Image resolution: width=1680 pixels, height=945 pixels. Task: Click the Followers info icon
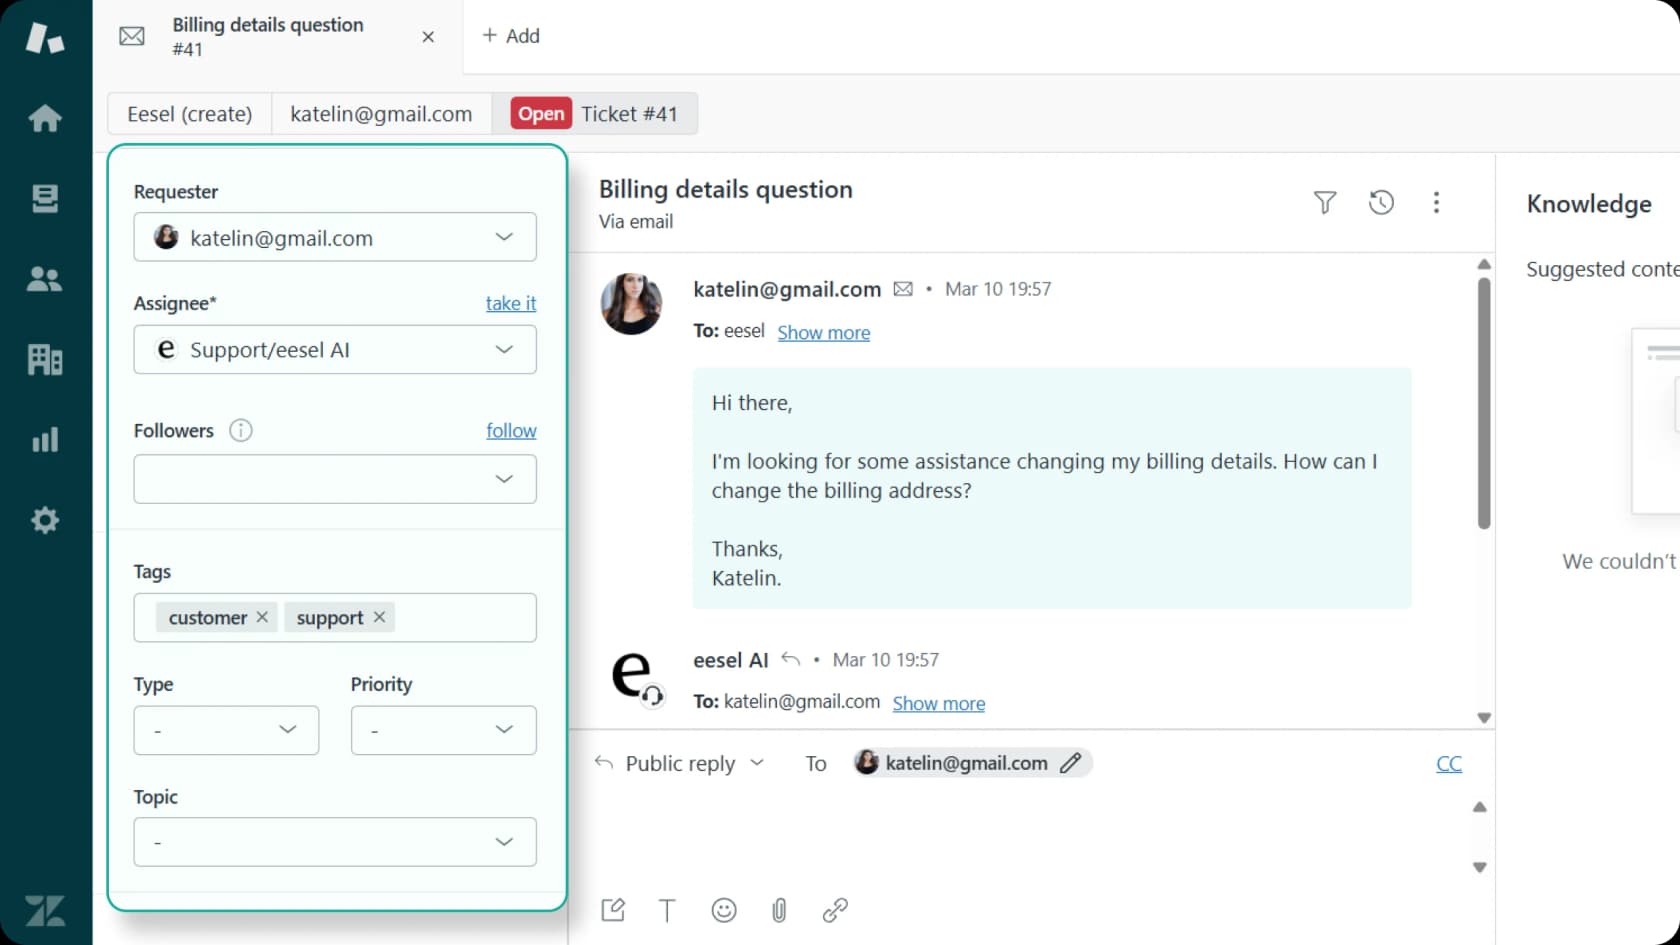tap(241, 430)
